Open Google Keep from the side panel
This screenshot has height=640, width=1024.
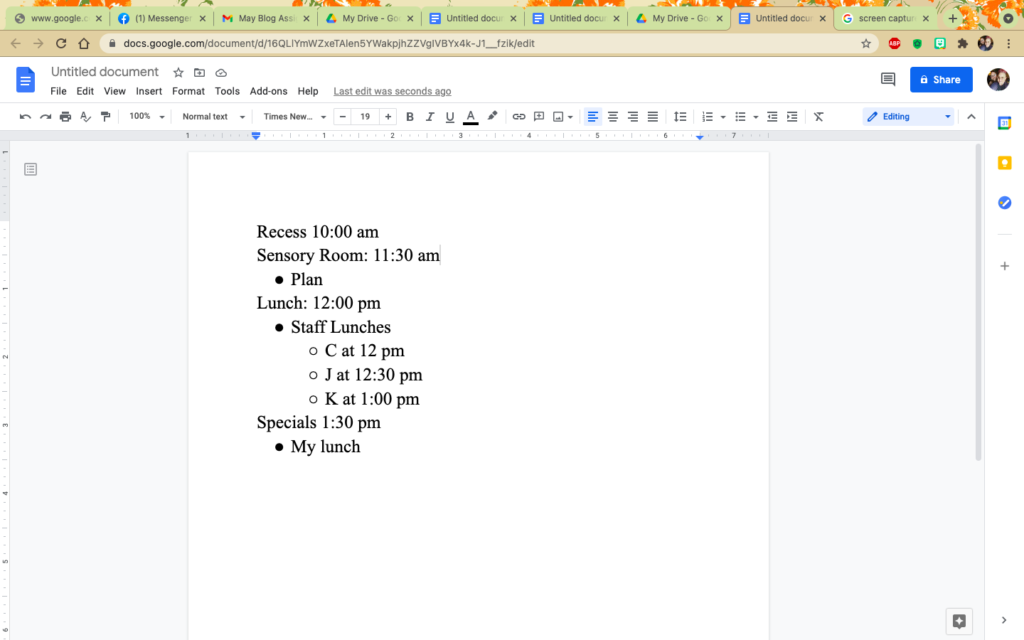click(x=1004, y=162)
